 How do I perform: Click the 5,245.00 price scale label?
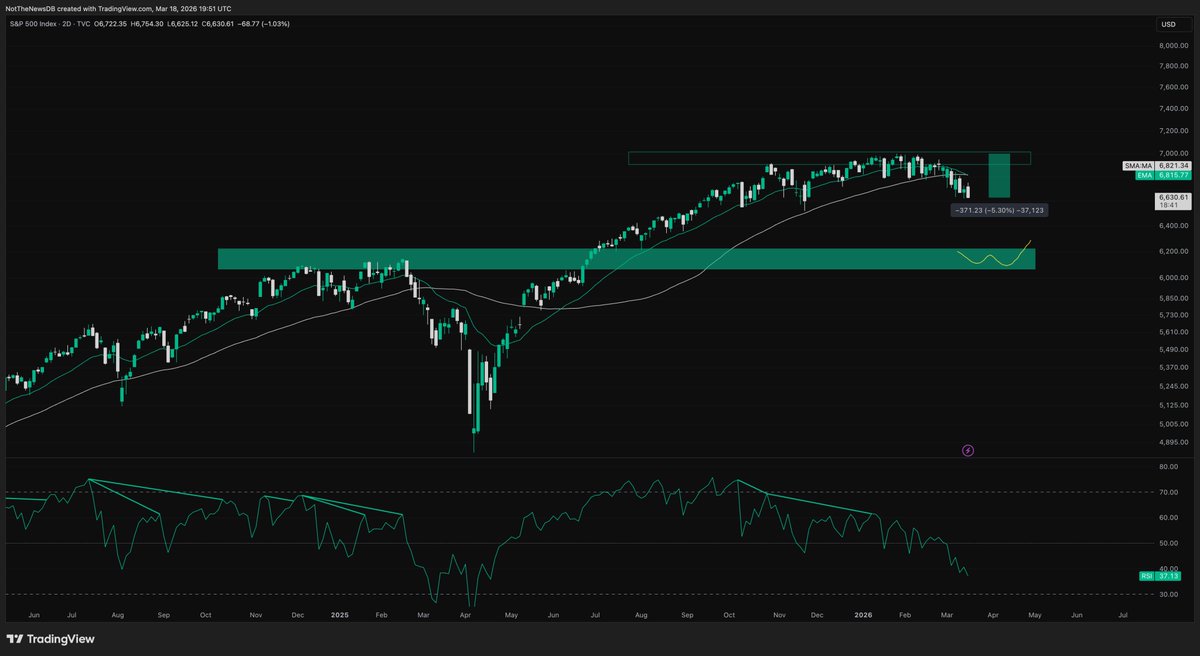point(1175,386)
